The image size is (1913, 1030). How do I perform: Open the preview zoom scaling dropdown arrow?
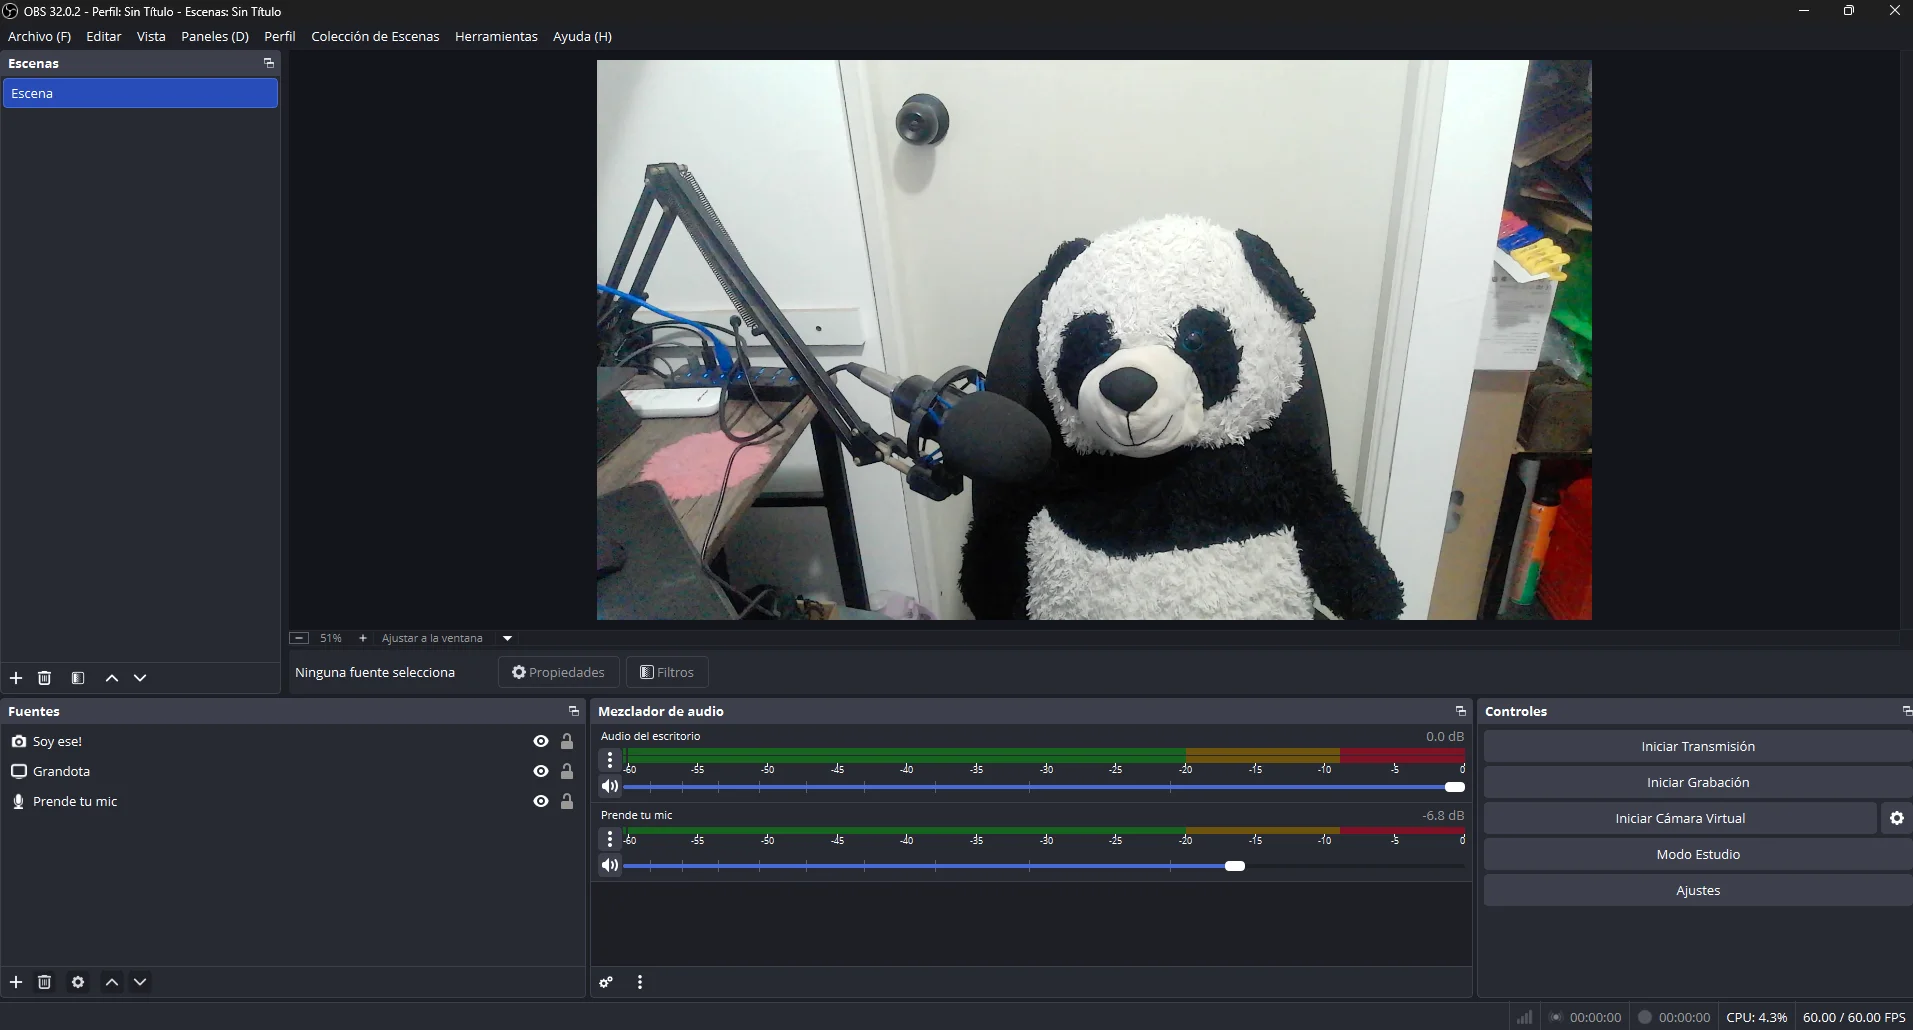[x=507, y=638]
